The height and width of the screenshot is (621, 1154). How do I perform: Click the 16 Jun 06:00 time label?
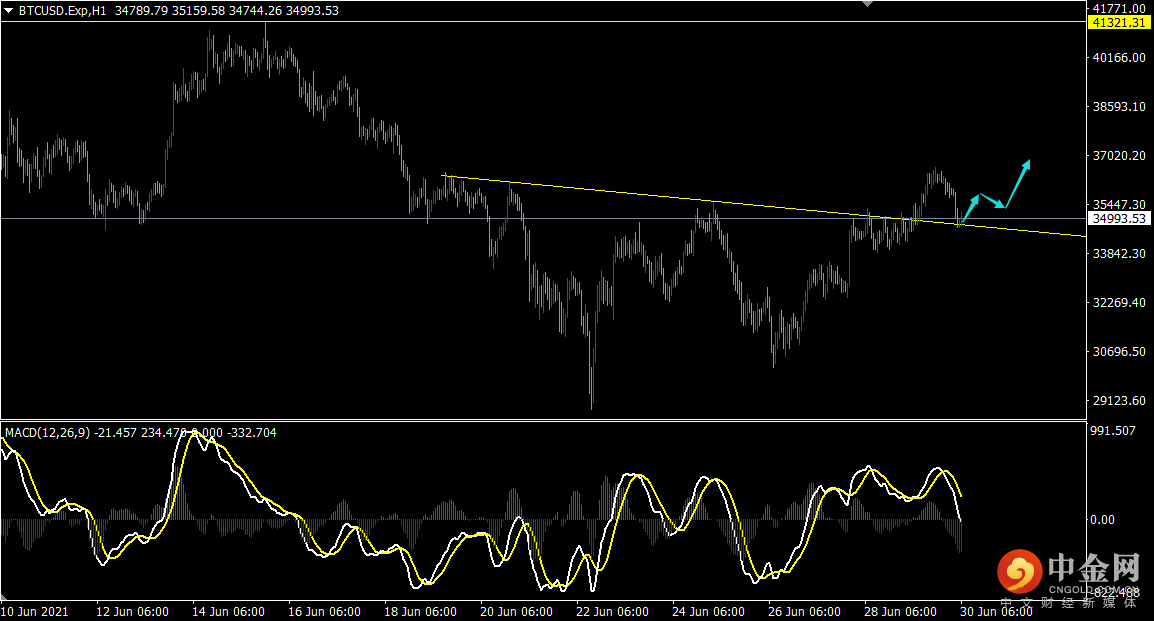tap(325, 612)
